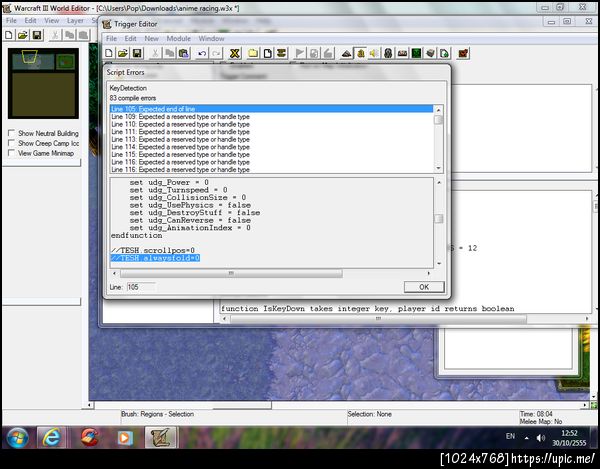Show hidden system tray icons arrow
The image size is (600, 469).
527,438
